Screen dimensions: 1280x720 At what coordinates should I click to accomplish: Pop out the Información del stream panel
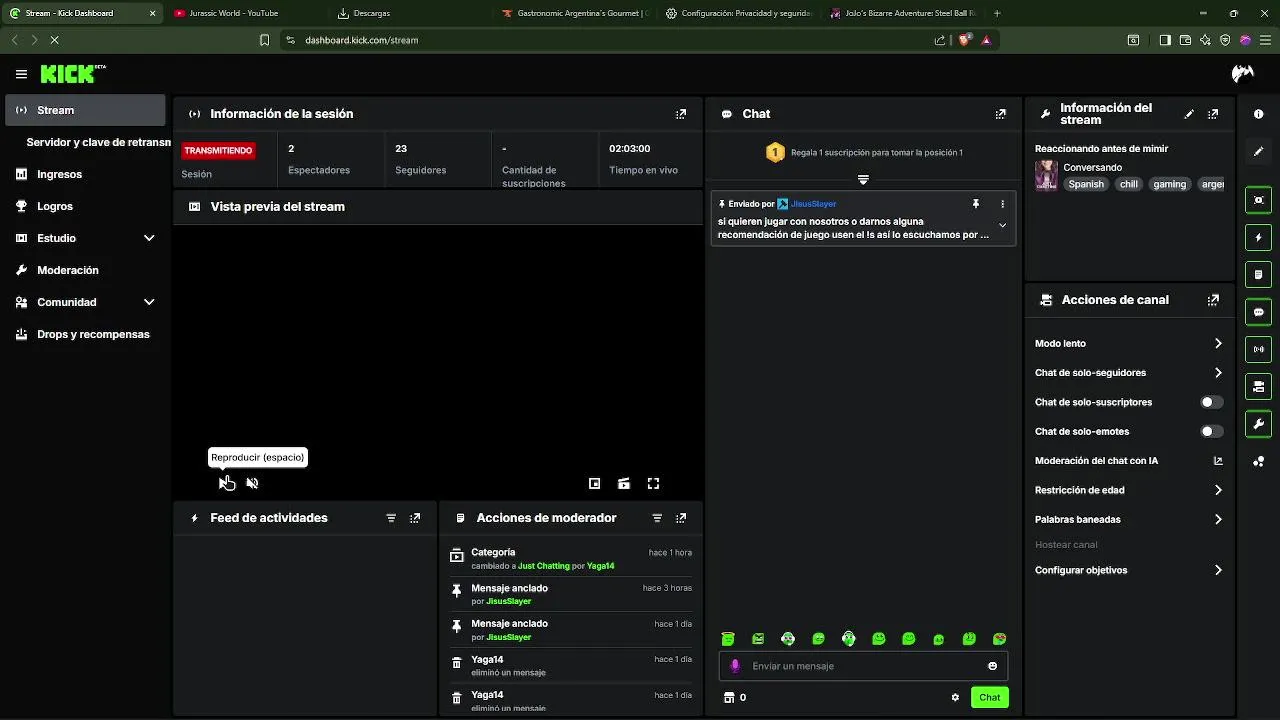coord(1213,114)
